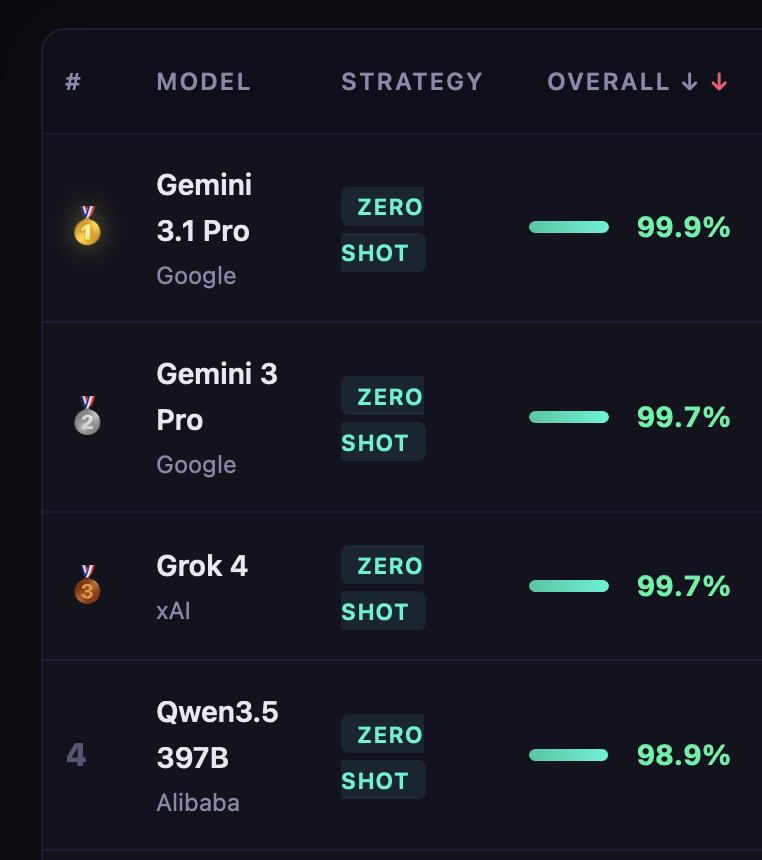
Task: Click the bronze medal icon for rank 3
Action: click(87, 585)
